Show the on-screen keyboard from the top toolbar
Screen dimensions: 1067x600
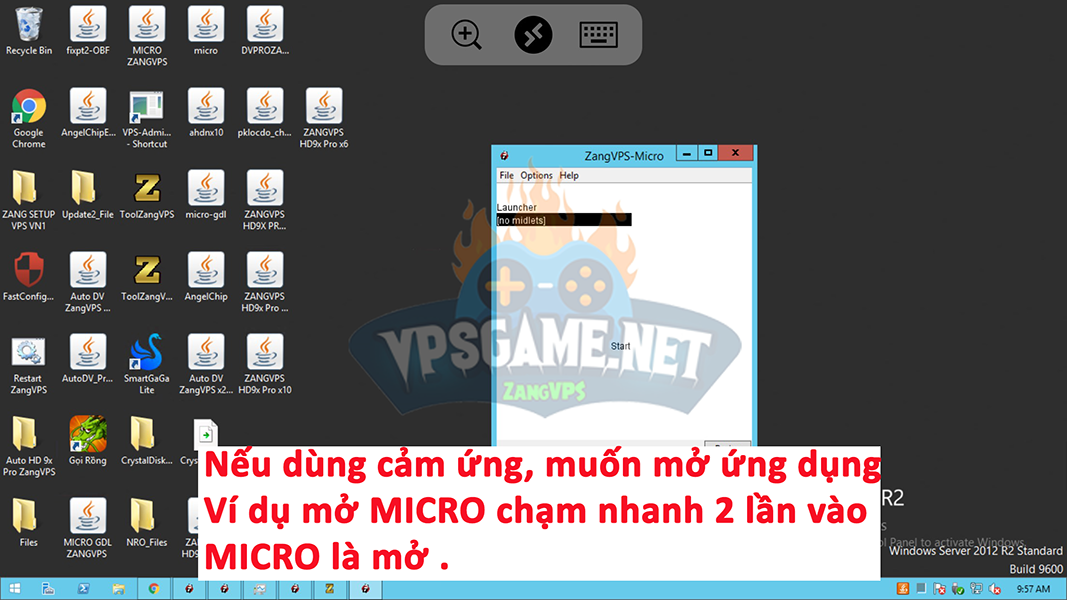point(599,35)
